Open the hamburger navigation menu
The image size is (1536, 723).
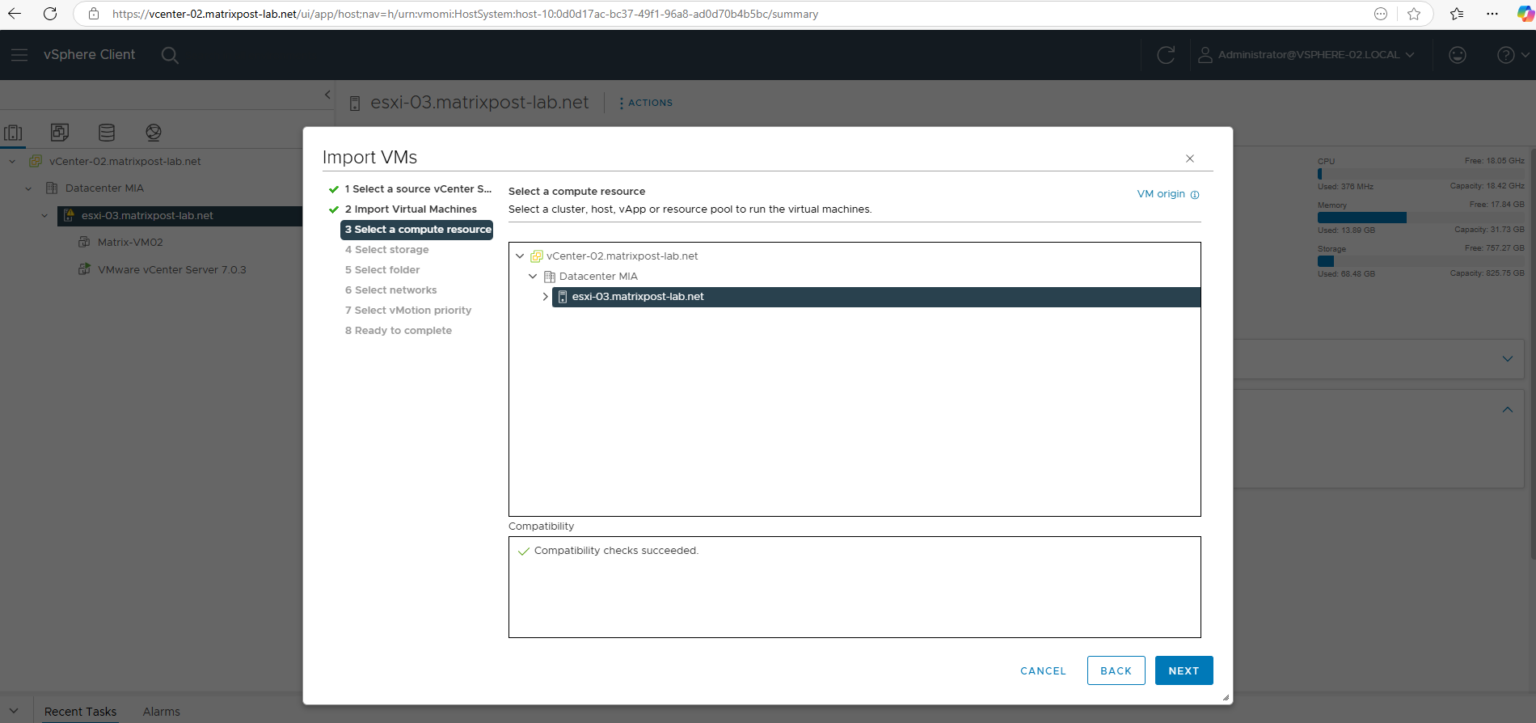pos(19,55)
